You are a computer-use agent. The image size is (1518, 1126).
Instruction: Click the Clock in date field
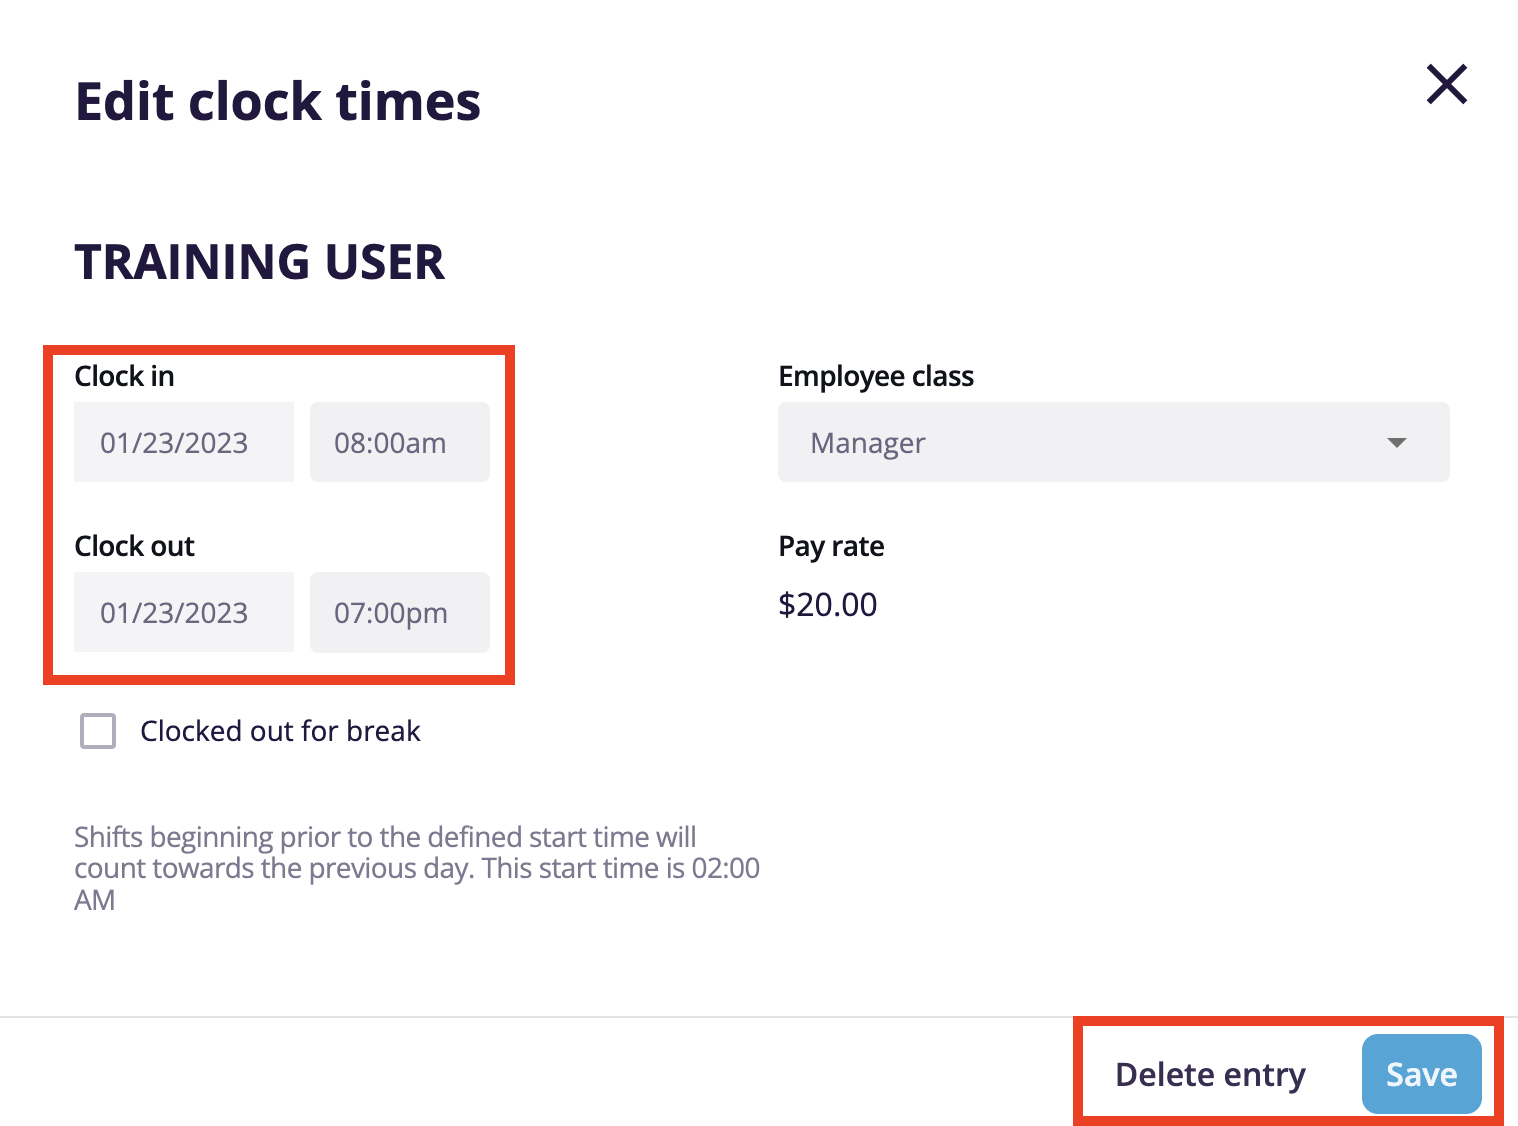183,442
